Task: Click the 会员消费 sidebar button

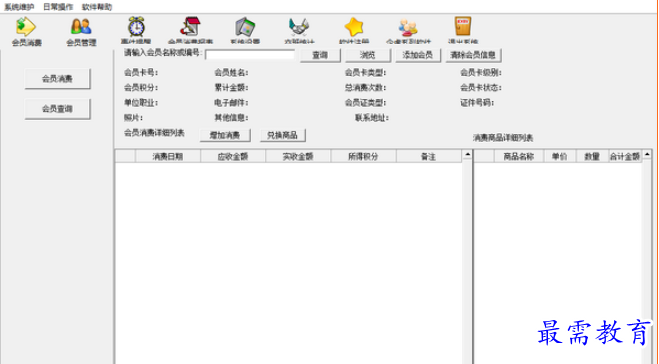Action: (x=57, y=79)
